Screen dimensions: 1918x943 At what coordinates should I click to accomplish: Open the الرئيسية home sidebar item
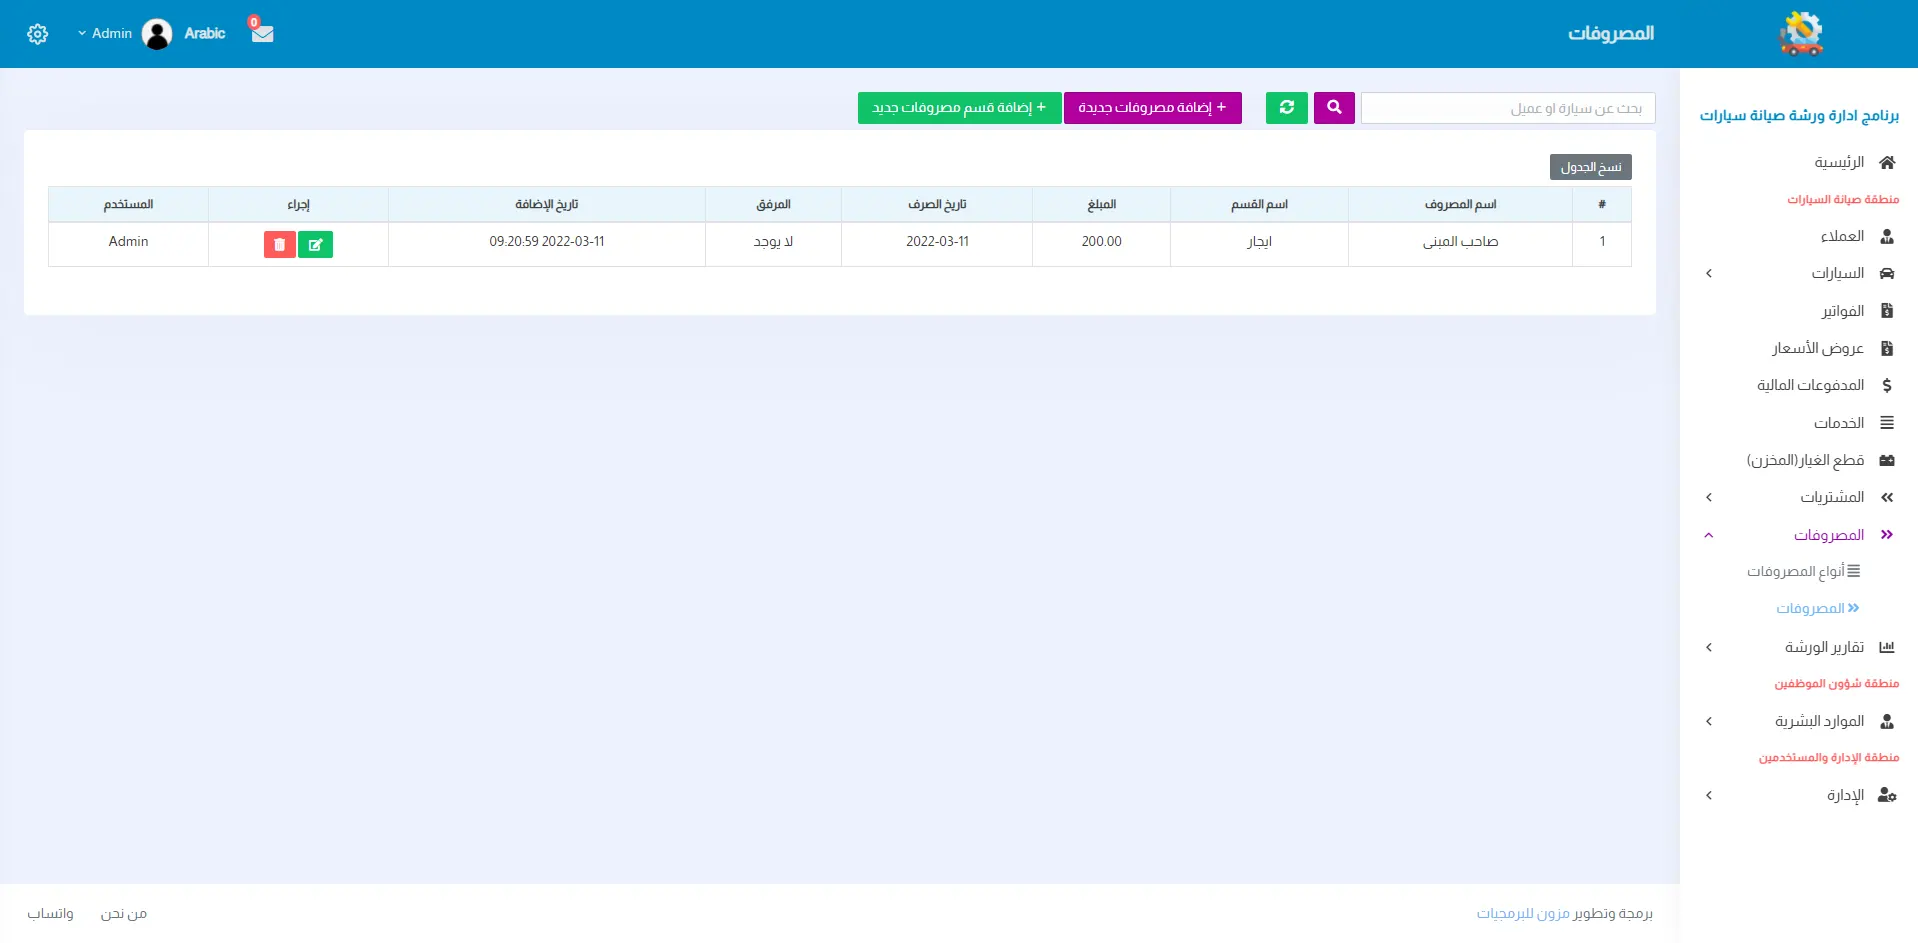[1838, 162]
